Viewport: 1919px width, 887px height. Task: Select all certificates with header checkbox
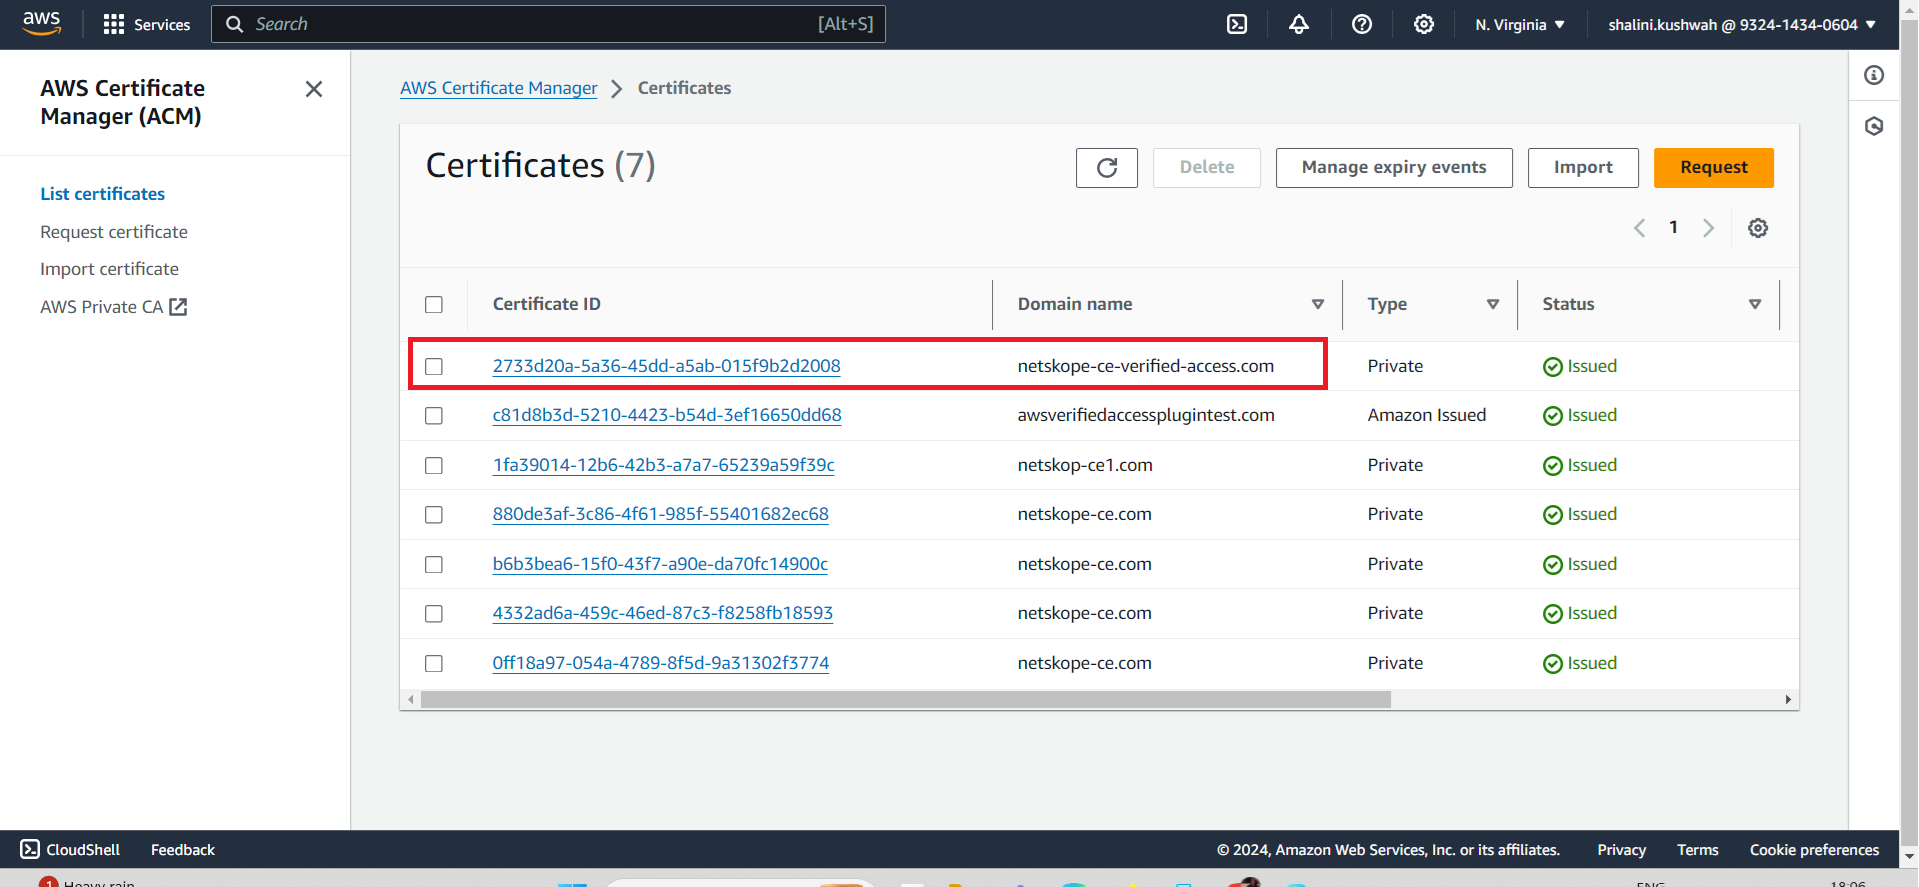[x=434, y=304]
